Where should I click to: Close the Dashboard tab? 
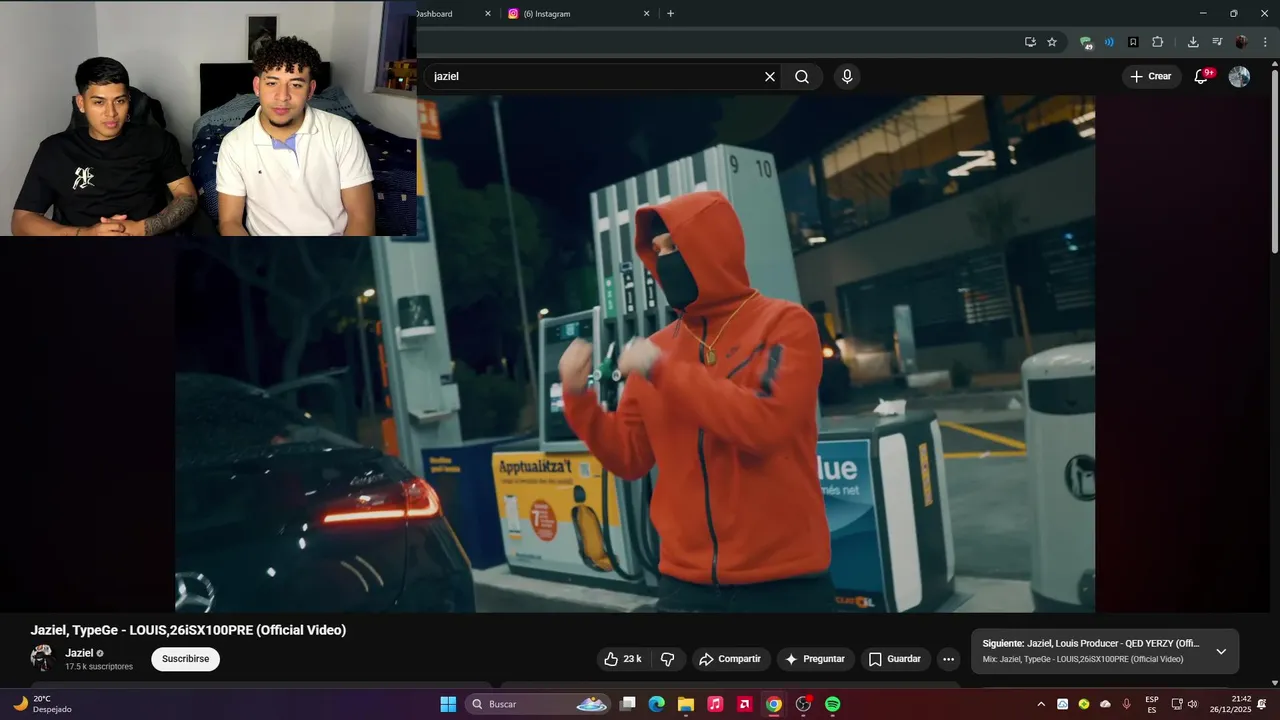[488, 14]
